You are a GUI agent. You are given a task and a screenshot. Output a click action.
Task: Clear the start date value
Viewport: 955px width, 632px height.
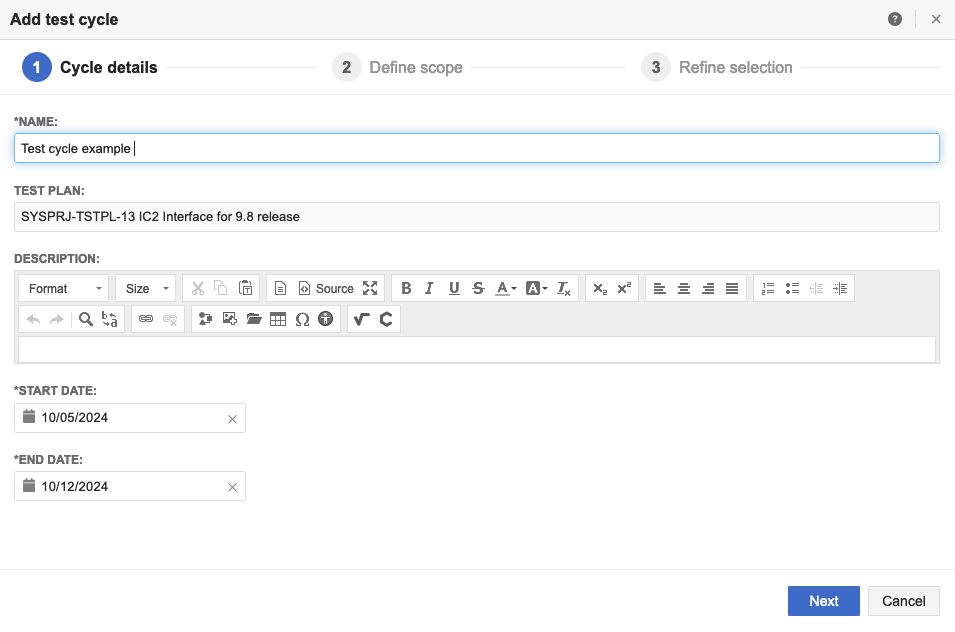tap(232, 419)
